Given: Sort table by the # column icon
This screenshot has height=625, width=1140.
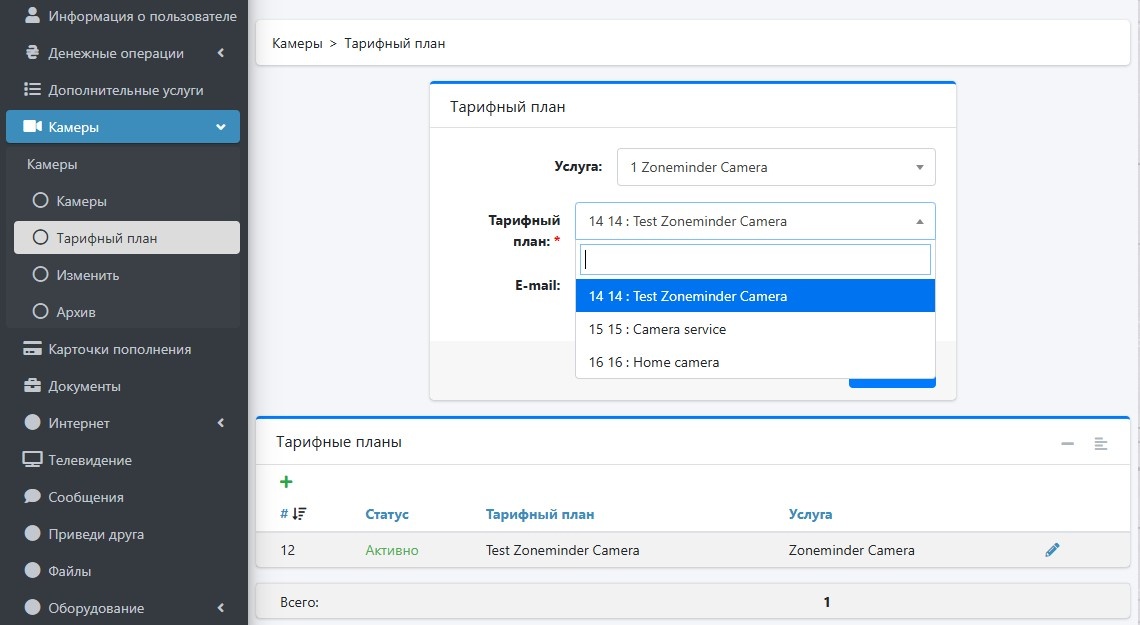Looking at the screenshot, I should click(299, 514).
